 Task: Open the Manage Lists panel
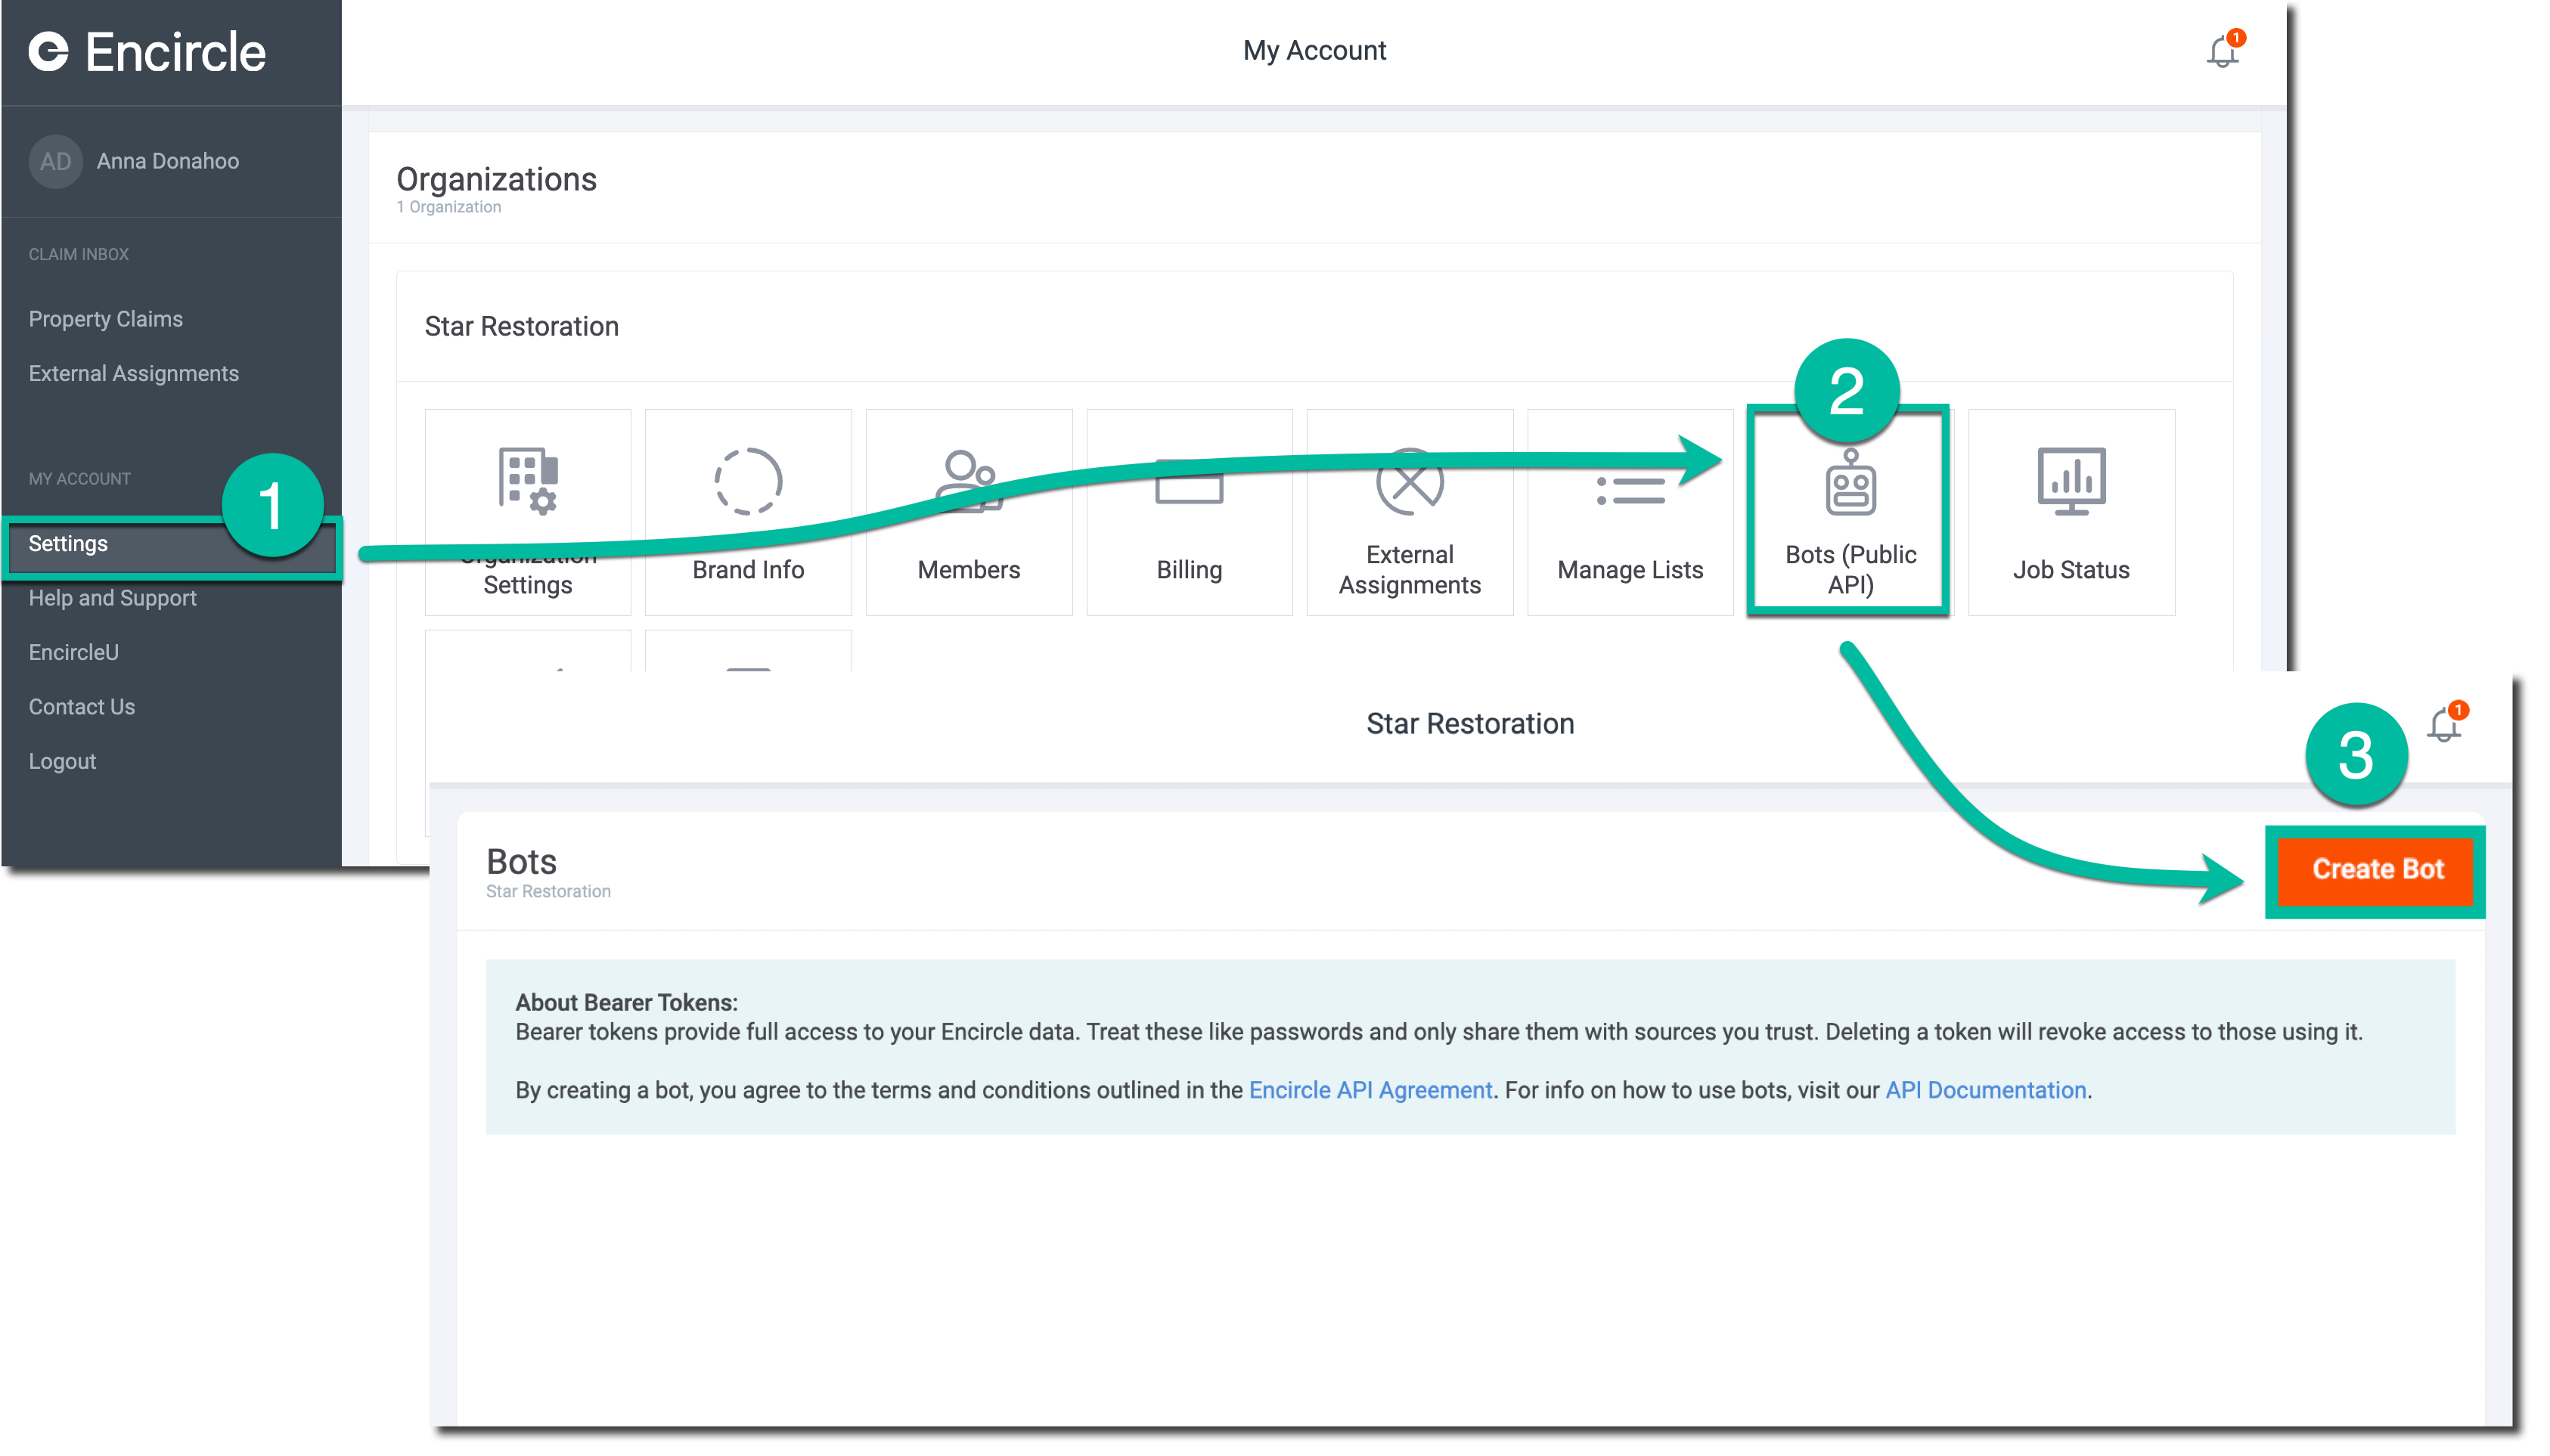click(x=1629, y=516)
